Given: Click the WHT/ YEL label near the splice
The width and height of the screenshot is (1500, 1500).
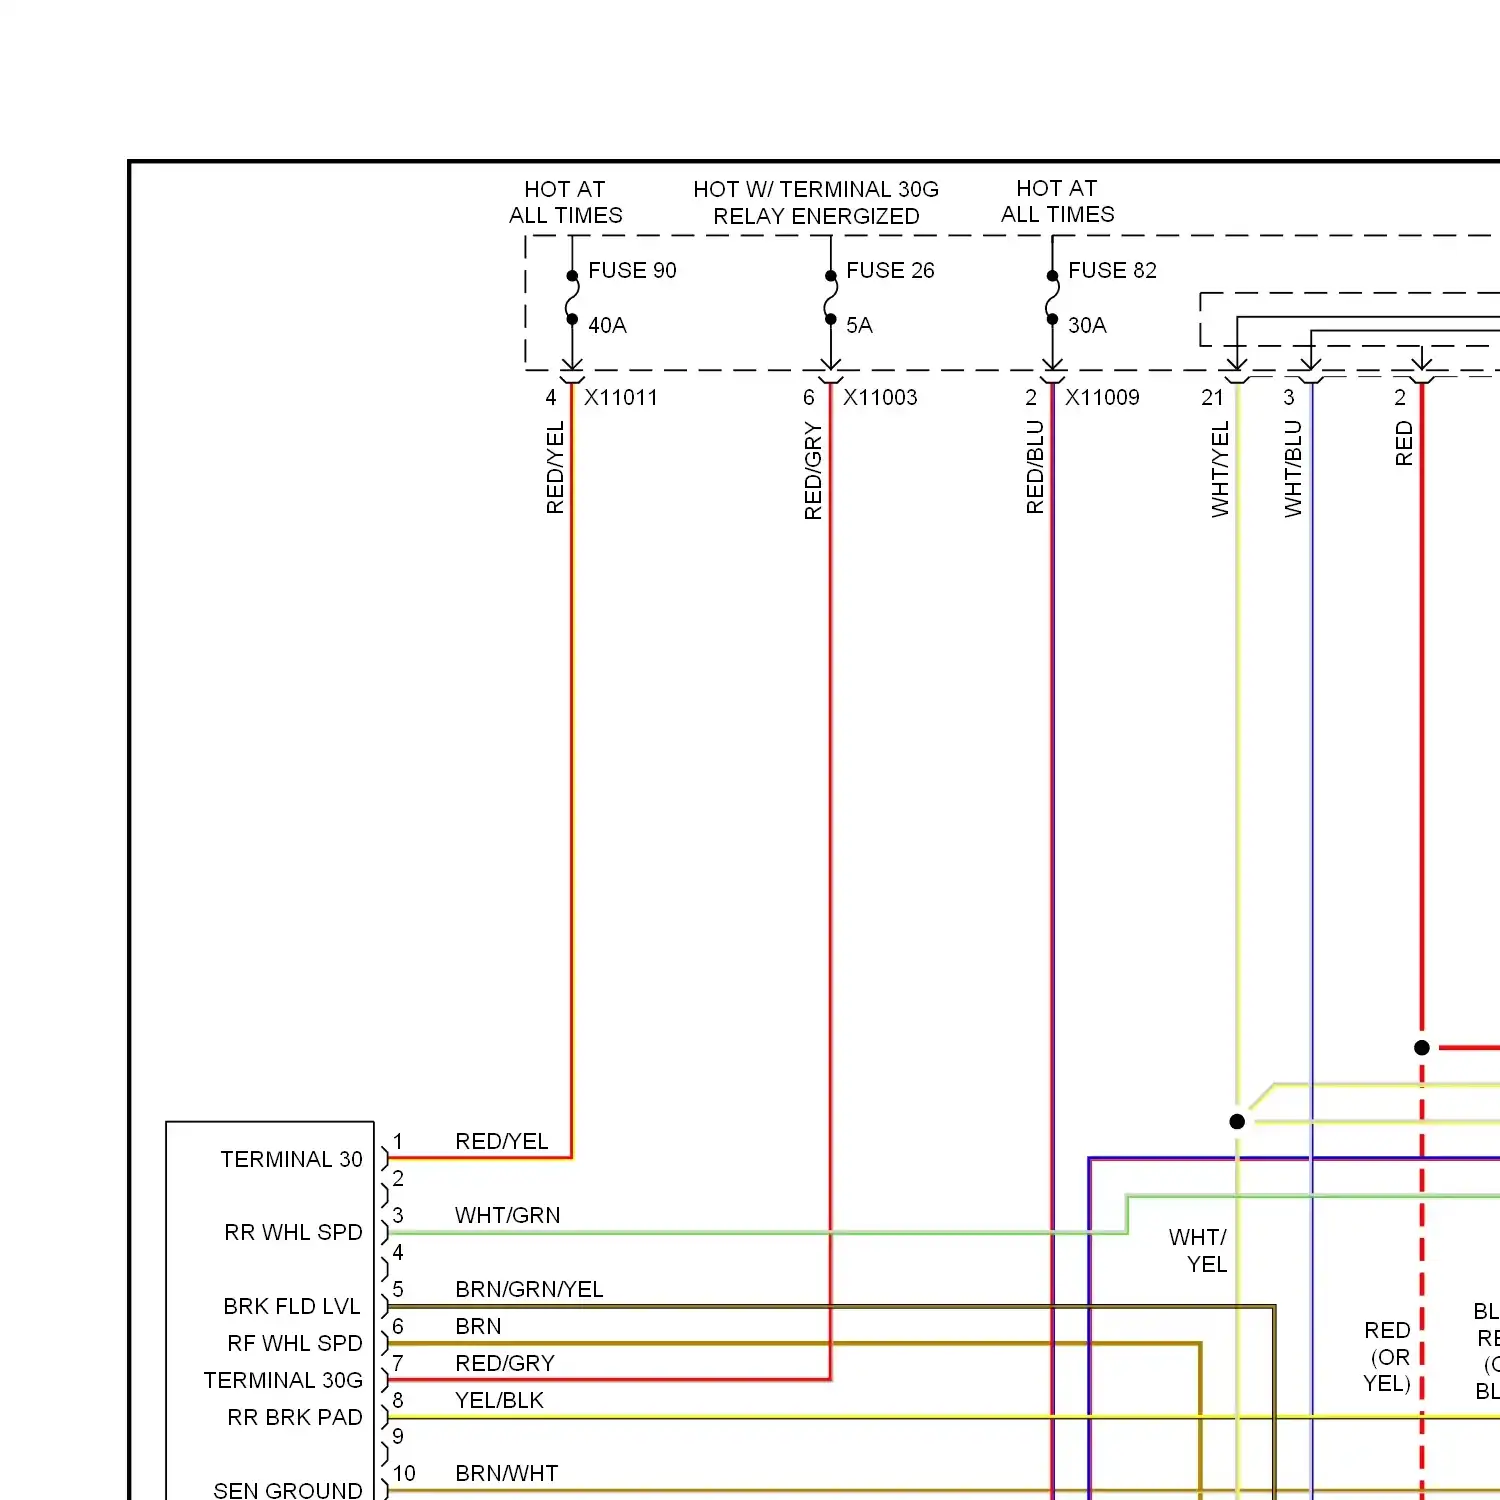Looking at the screenshot, I should (1198, 1251).
